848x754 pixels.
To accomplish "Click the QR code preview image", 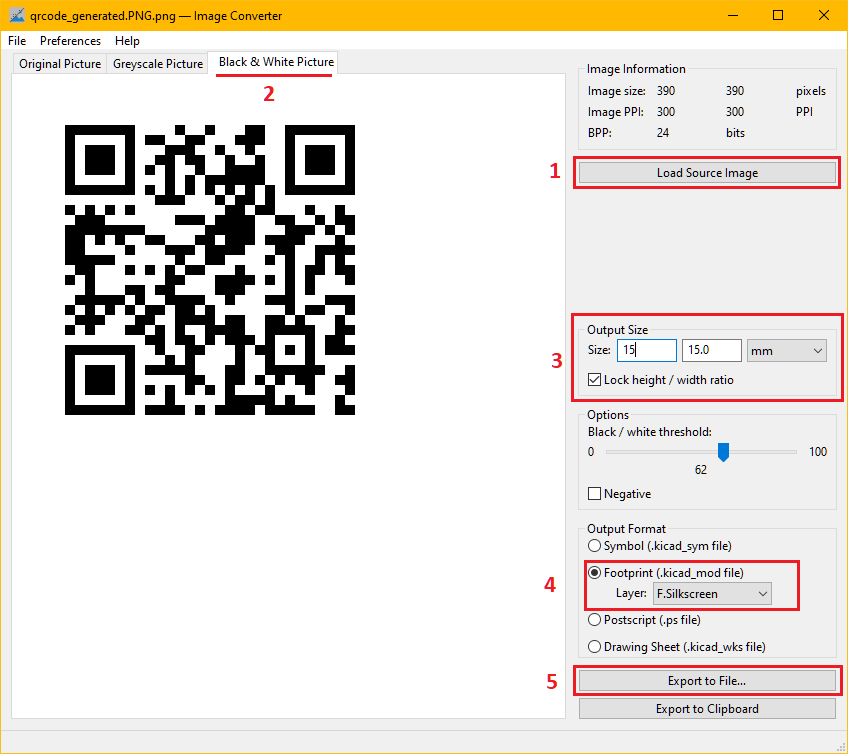I will 210,270.
